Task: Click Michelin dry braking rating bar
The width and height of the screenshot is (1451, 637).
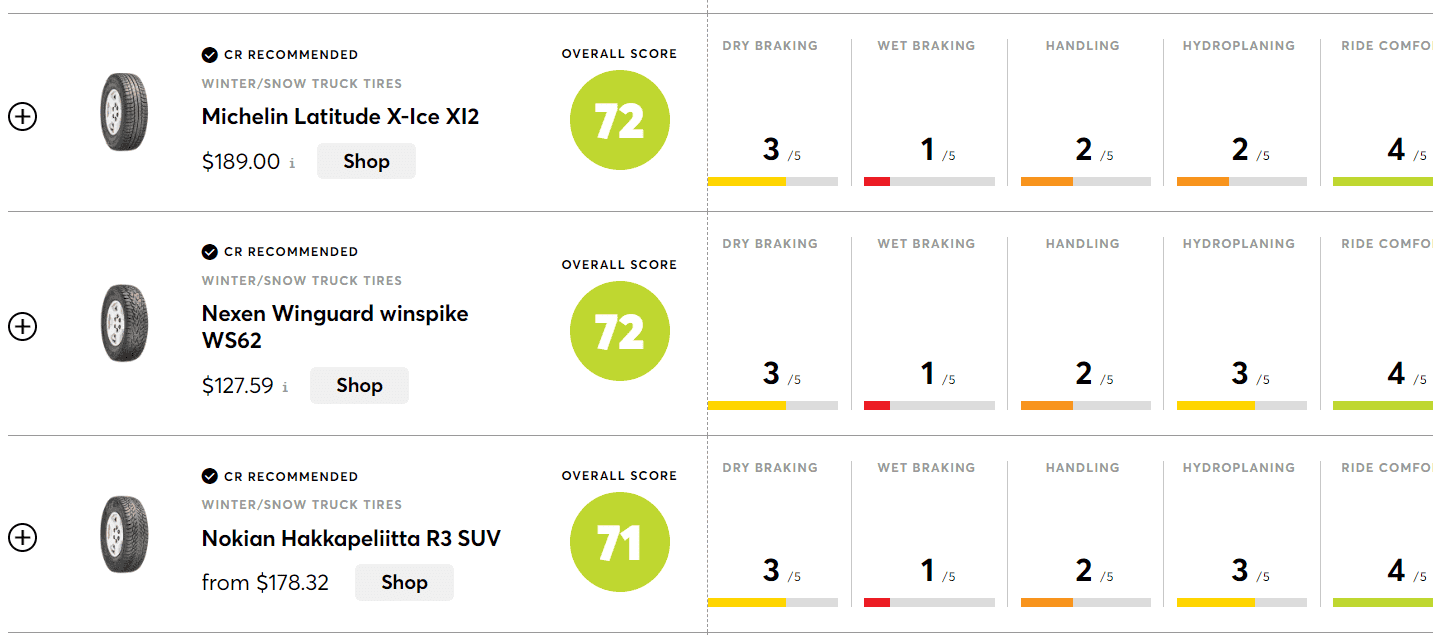Action: point(772,181)
